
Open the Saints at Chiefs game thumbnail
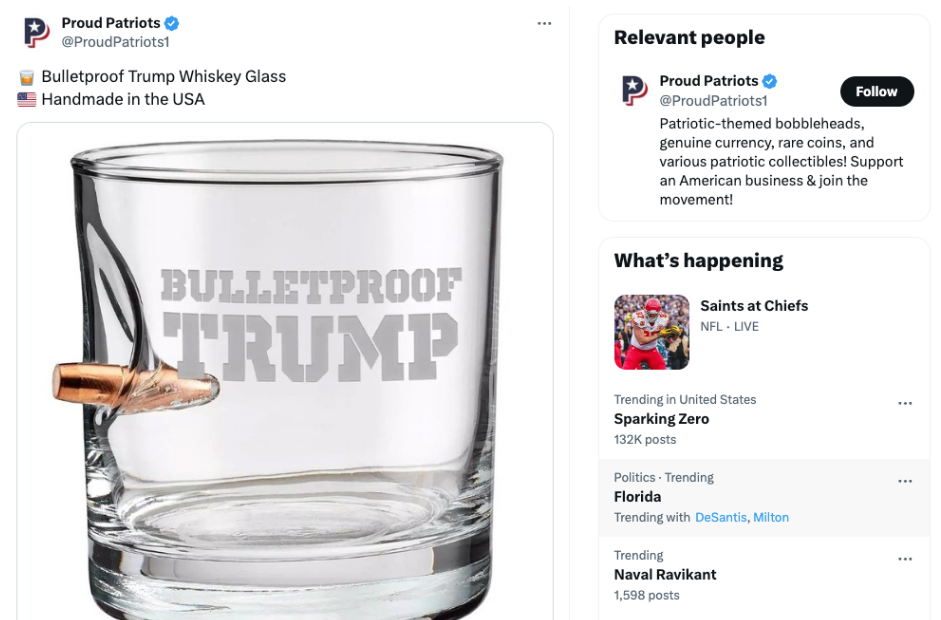click(x=652, y=332)
